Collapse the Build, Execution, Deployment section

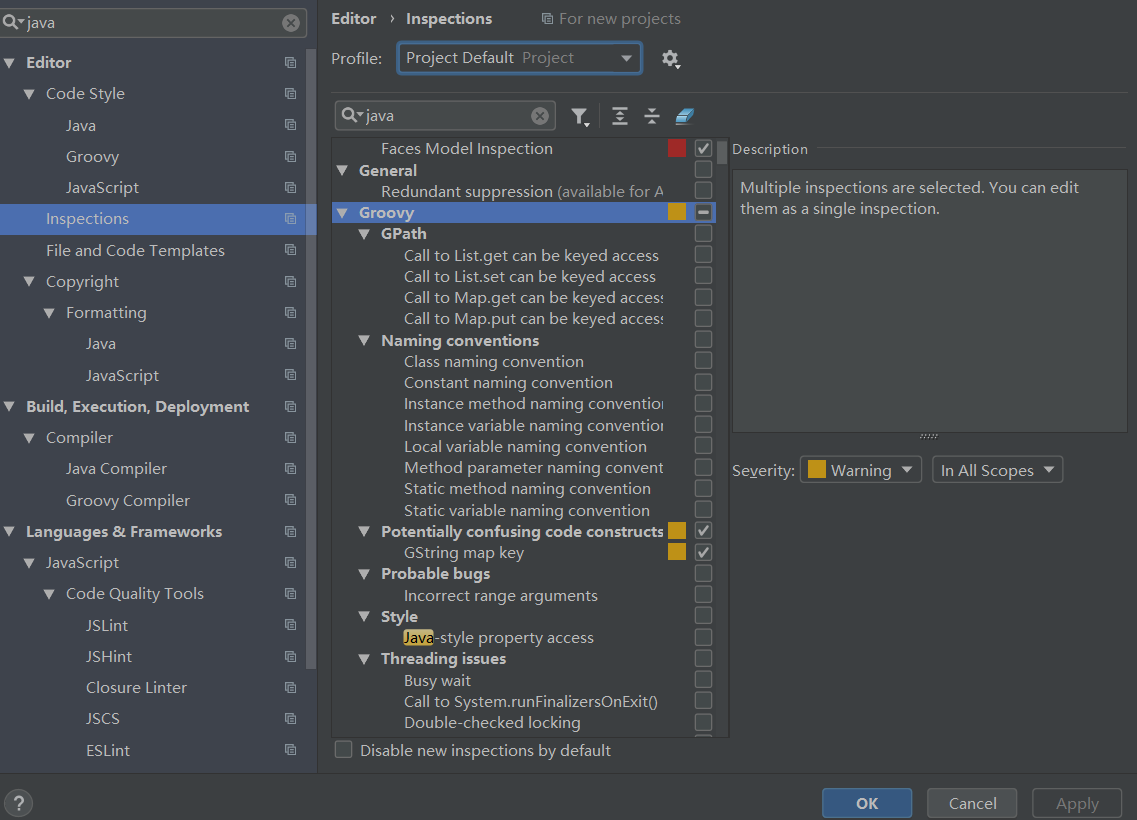pyautogui.click(x=9, y=407)
